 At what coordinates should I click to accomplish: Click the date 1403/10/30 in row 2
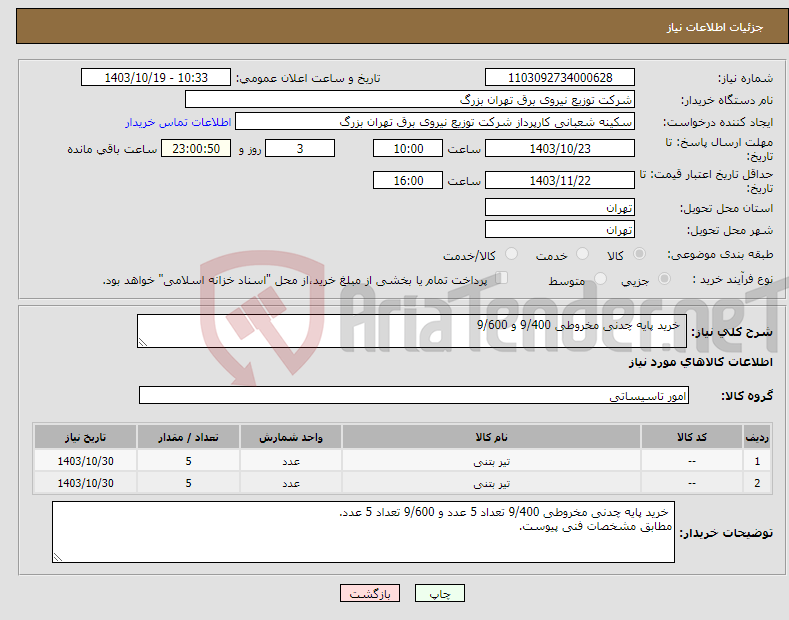coord(86,483)
